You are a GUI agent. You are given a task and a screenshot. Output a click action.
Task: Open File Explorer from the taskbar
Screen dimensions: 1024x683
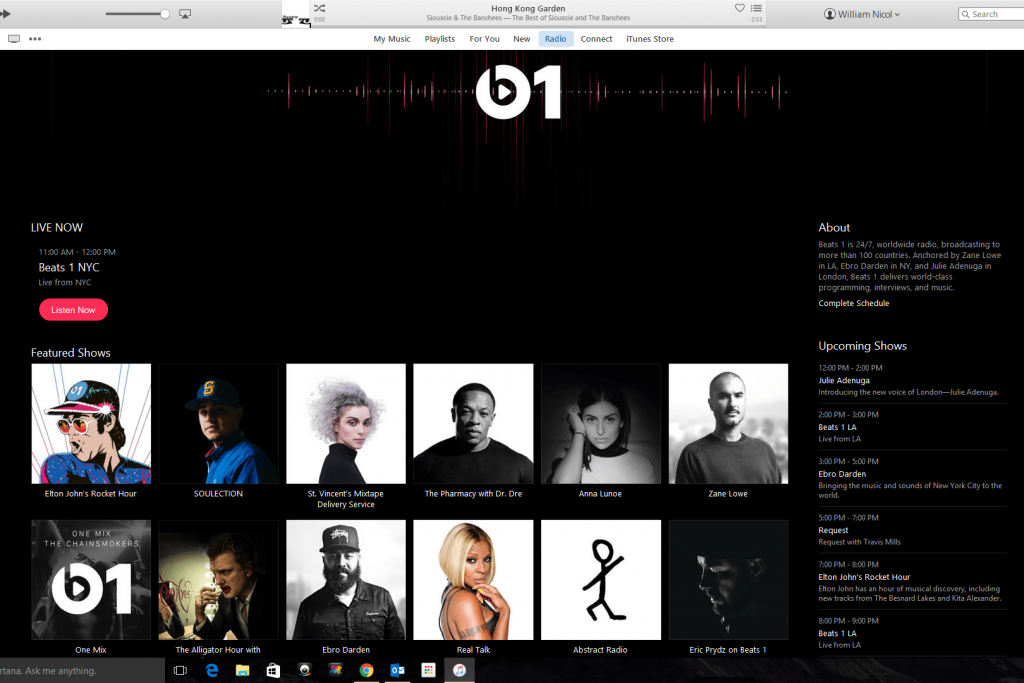pyautogui.click(x=242, y=671)
